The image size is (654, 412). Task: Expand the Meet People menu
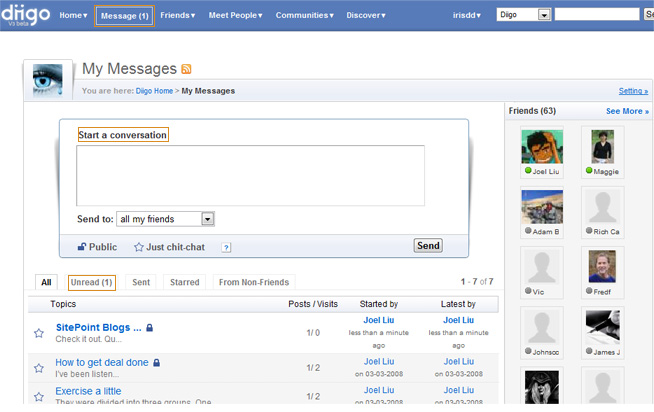pyautogui.click(x=235, y=15)
